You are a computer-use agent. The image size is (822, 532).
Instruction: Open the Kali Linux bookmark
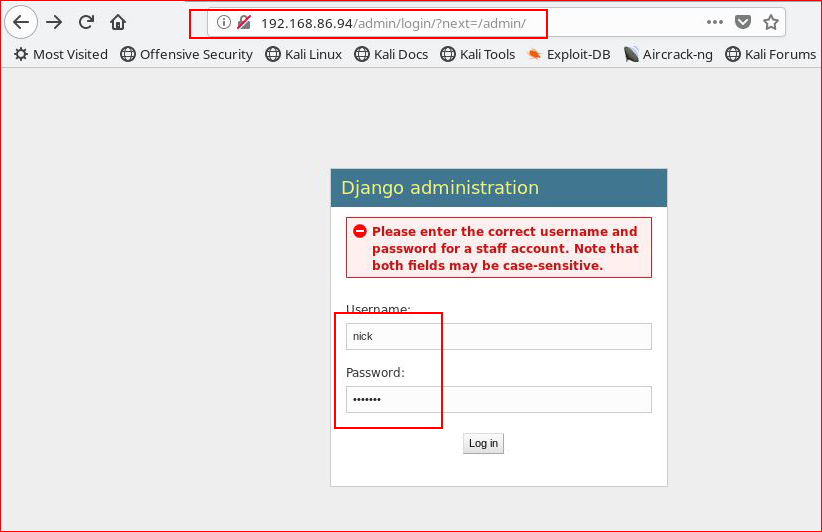click(x=304, y=55)
